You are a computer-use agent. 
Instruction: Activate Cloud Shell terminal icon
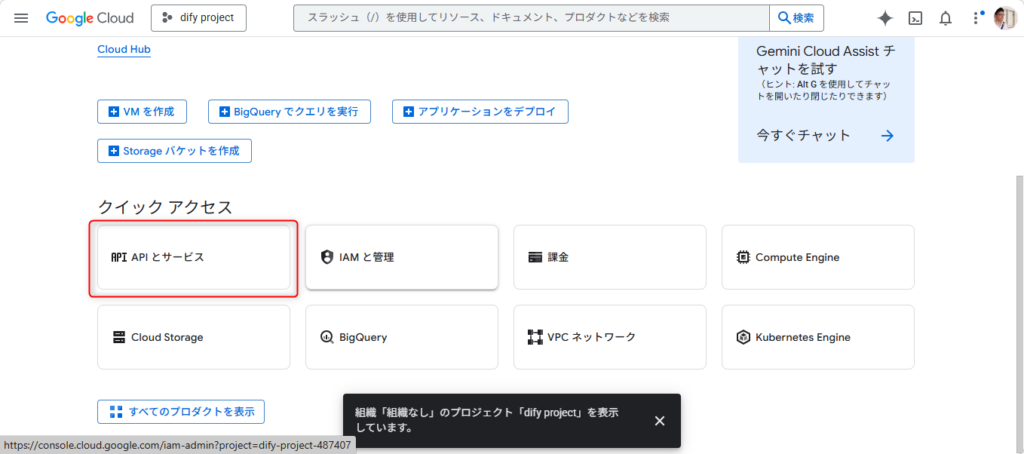(x=915, y=18)
